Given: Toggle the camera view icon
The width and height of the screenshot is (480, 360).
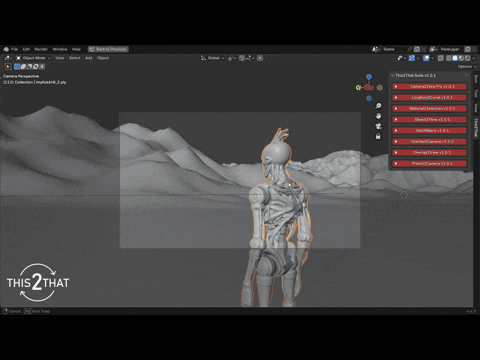Looking at the screenshot, I should (378, 126).
